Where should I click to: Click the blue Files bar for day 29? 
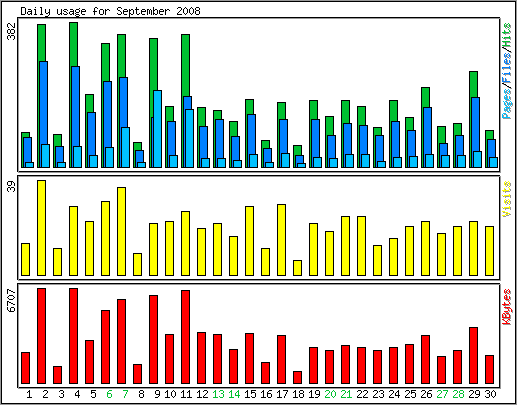476,124
